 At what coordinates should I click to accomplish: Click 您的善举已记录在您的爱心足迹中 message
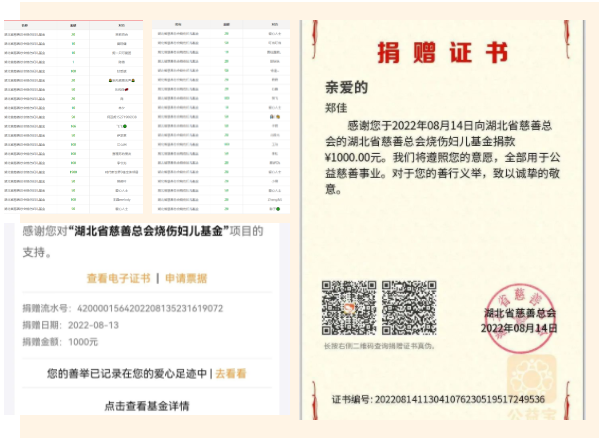(x=127, y=373)
